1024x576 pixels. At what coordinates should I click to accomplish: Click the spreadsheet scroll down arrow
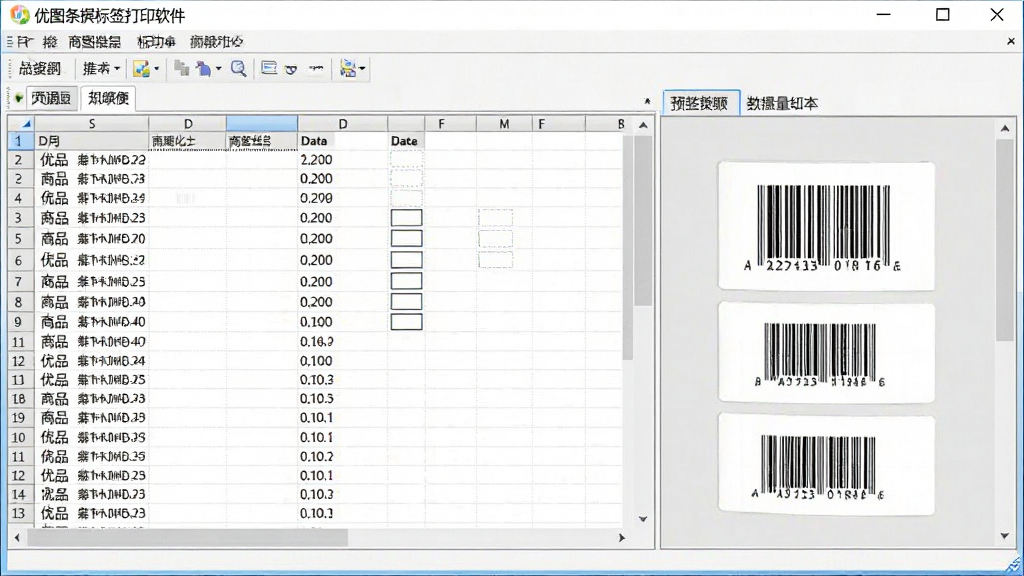click(x=643, y=519)
